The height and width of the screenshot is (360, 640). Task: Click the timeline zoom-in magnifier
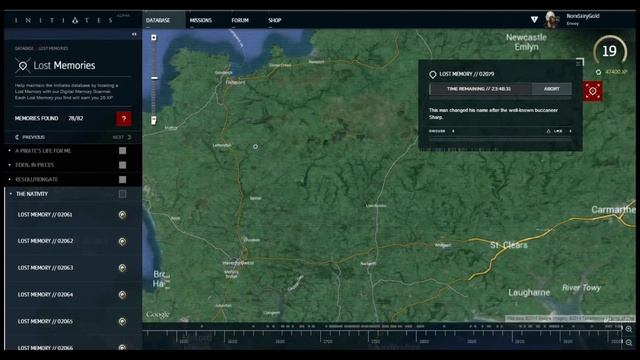629,329
